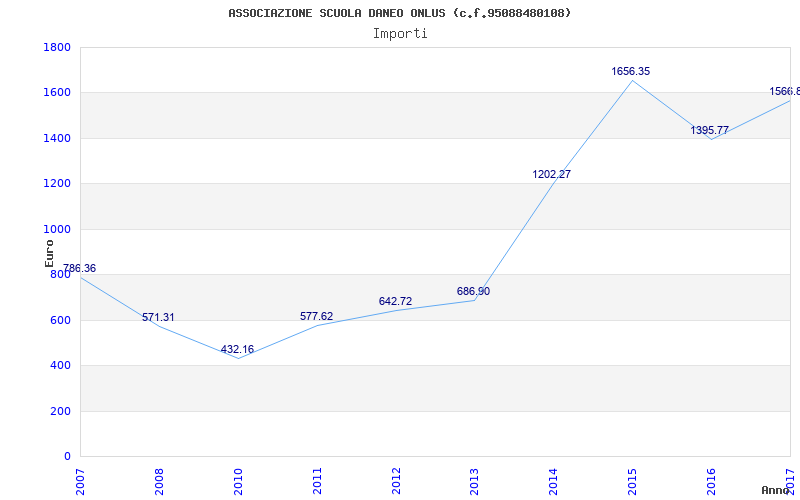Select the 2008 x-axis label
800x500 pixels.
pyautogui.click(x=160, y=481)
